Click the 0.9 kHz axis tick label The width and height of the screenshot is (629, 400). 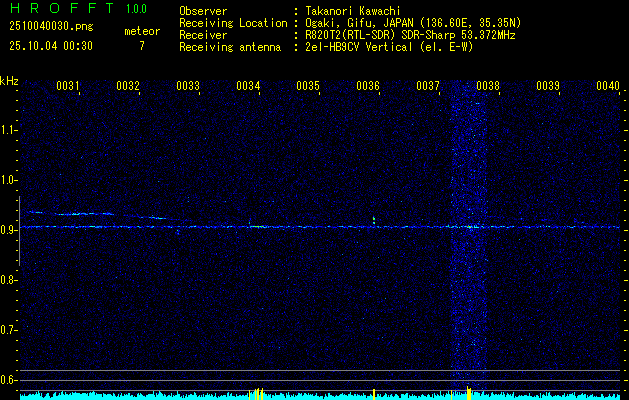pos(9,230)
